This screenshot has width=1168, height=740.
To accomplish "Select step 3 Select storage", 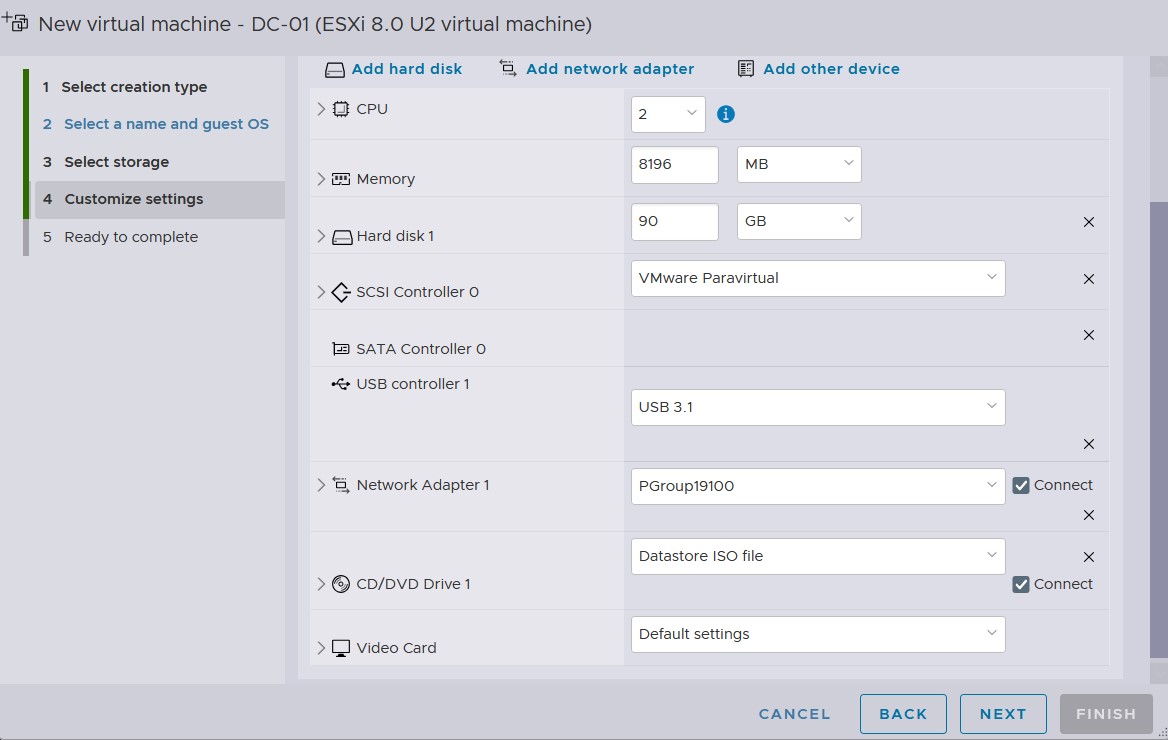I will 116,162.
